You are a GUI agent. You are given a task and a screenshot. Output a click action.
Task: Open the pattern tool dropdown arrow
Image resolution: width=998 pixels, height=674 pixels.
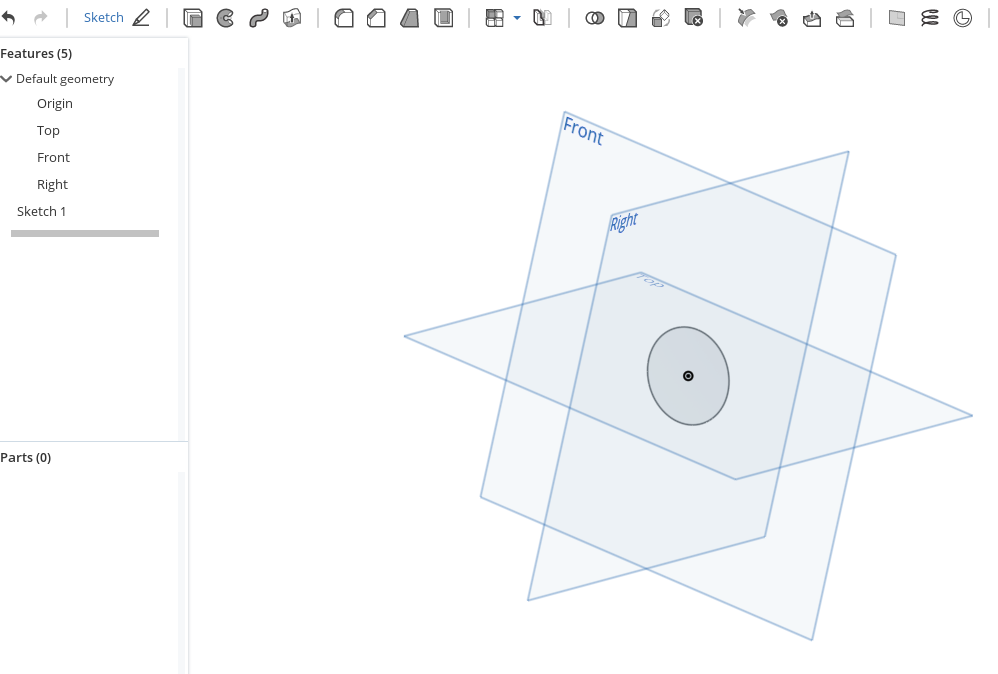[x=517, y=18]
